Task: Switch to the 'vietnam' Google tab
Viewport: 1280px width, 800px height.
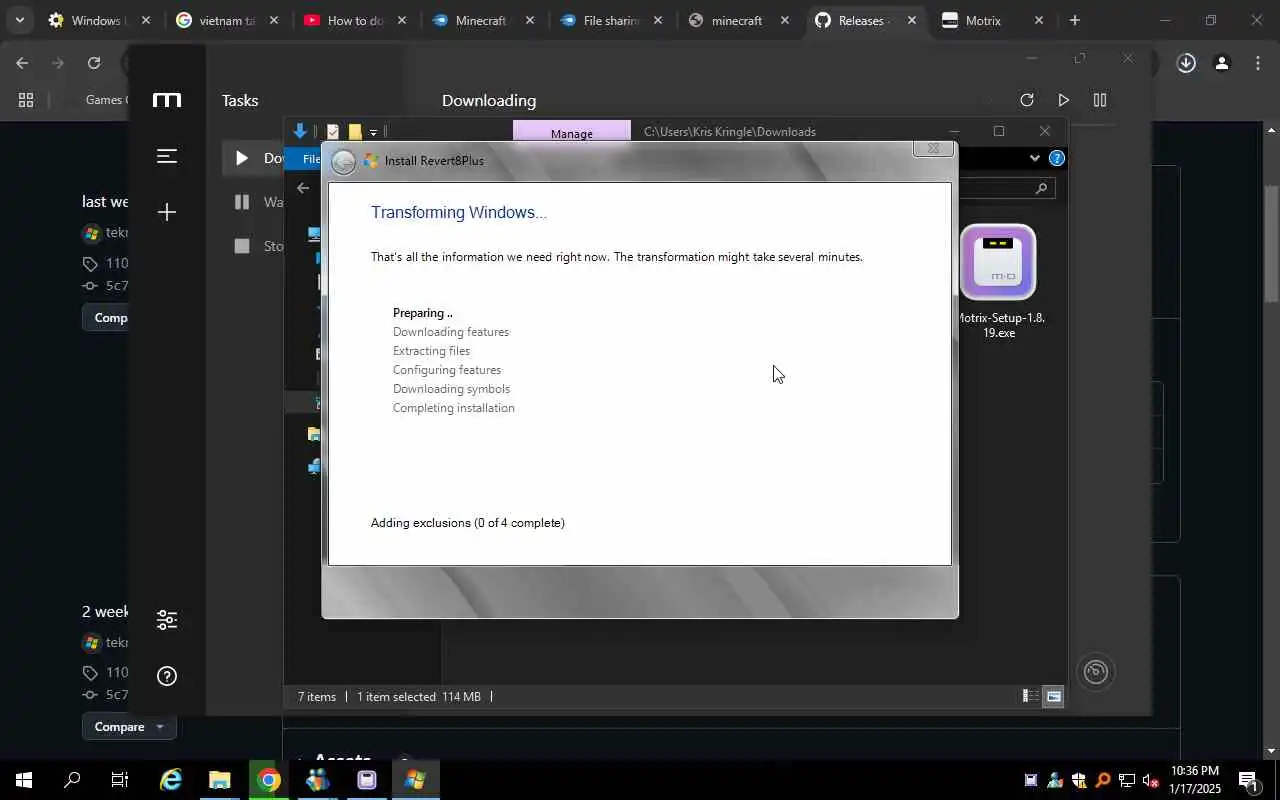Action: pyautogui.click(x=228, y=20)
